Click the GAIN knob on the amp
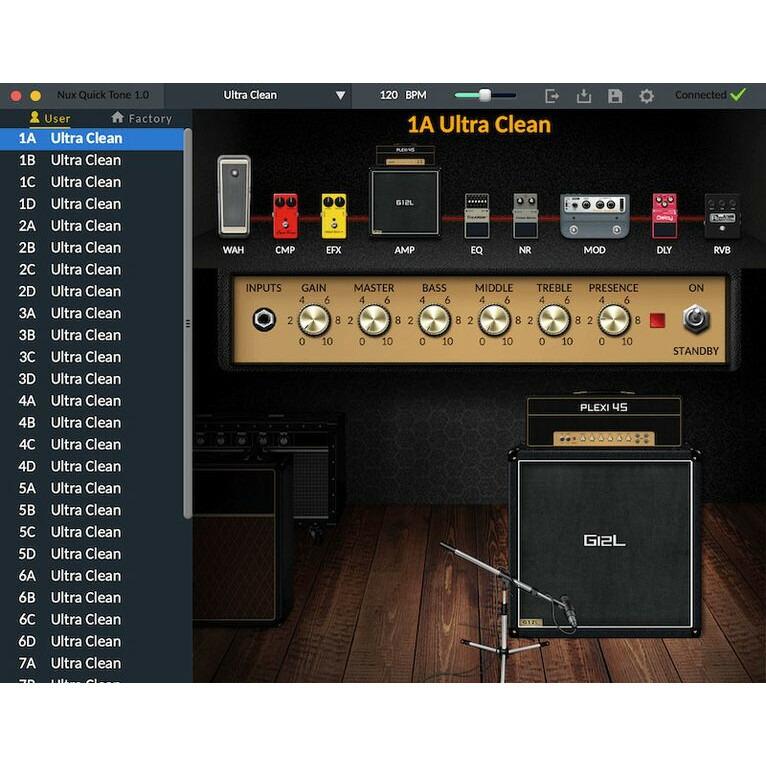Viewport: 766px width, 766px height. (x=314, y=320)
